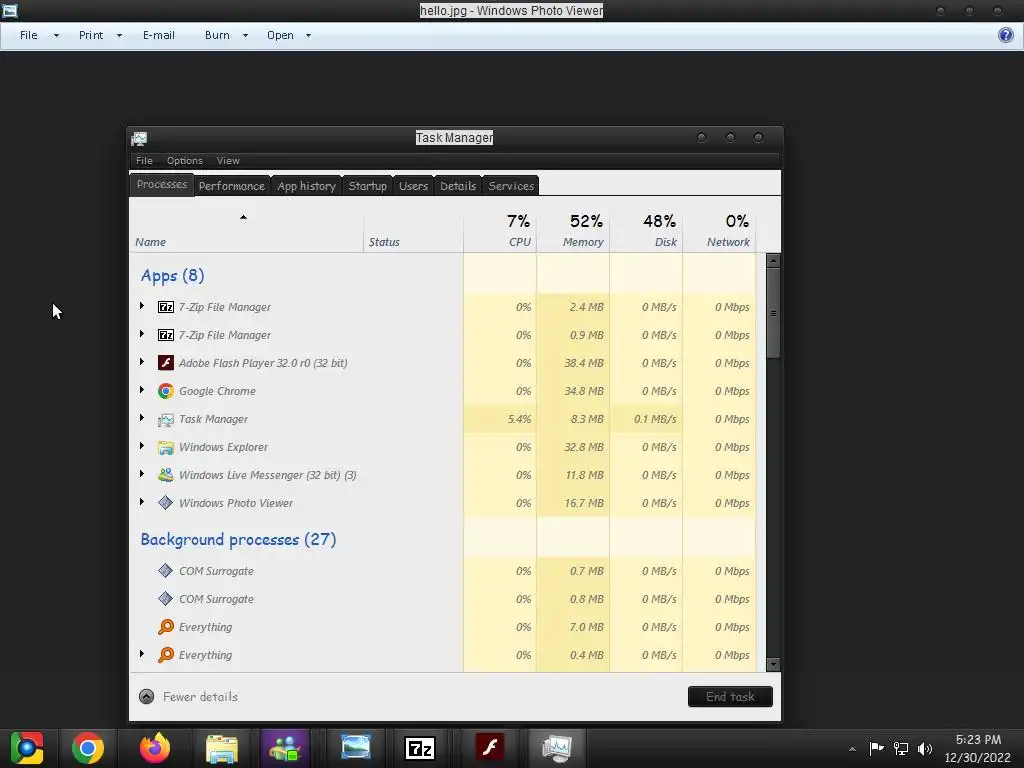Open Google Chrome from the taskbar

(88, 748)
